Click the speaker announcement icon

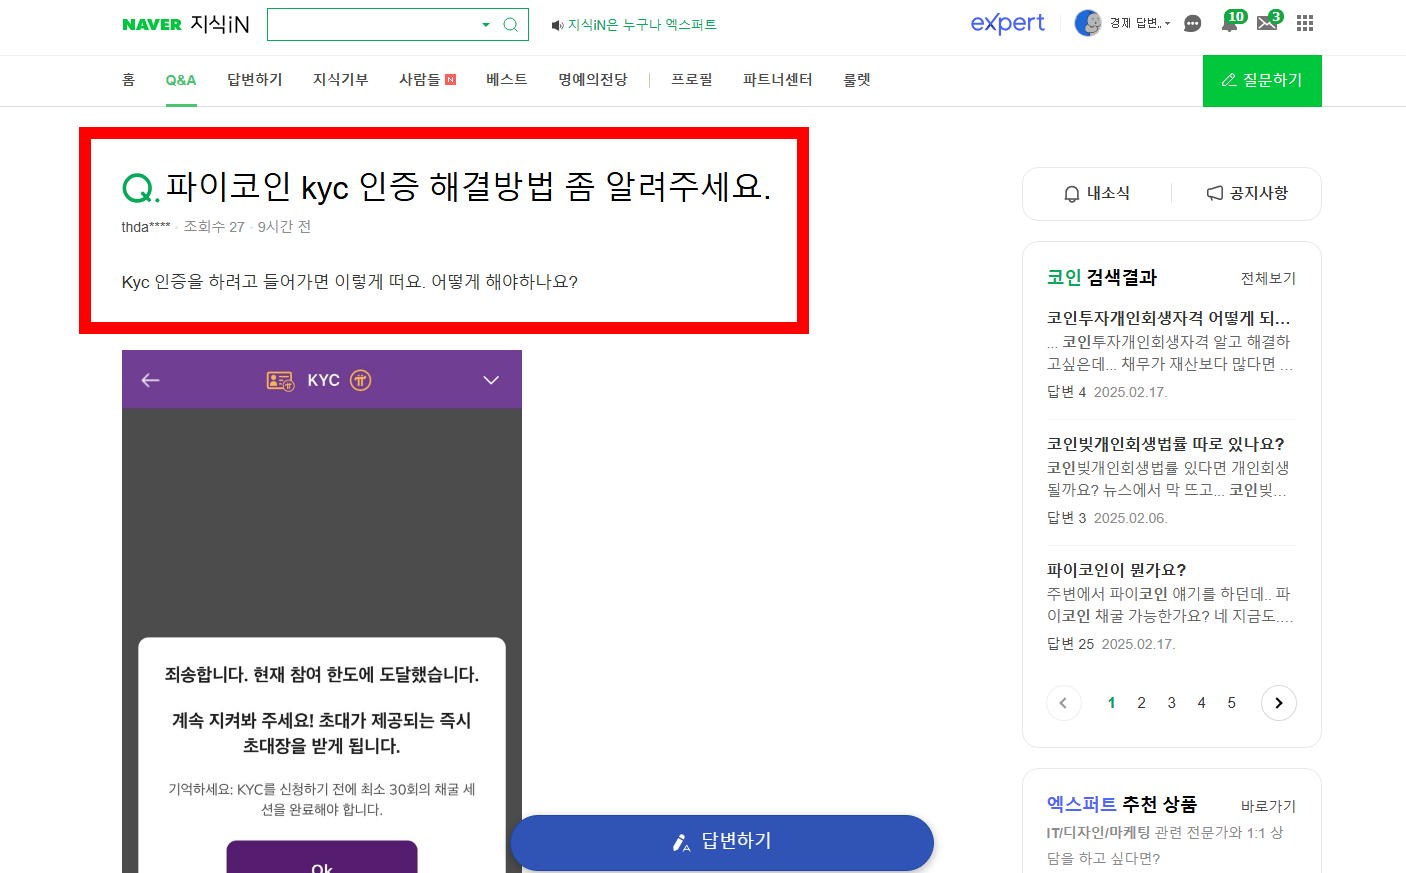[x=557, y=25]
